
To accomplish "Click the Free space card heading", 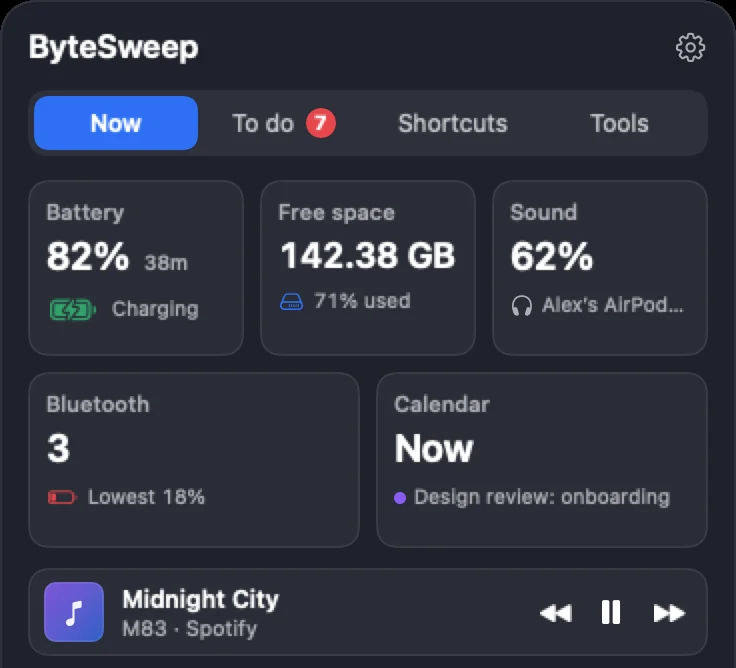I will (x=337, y=212).
